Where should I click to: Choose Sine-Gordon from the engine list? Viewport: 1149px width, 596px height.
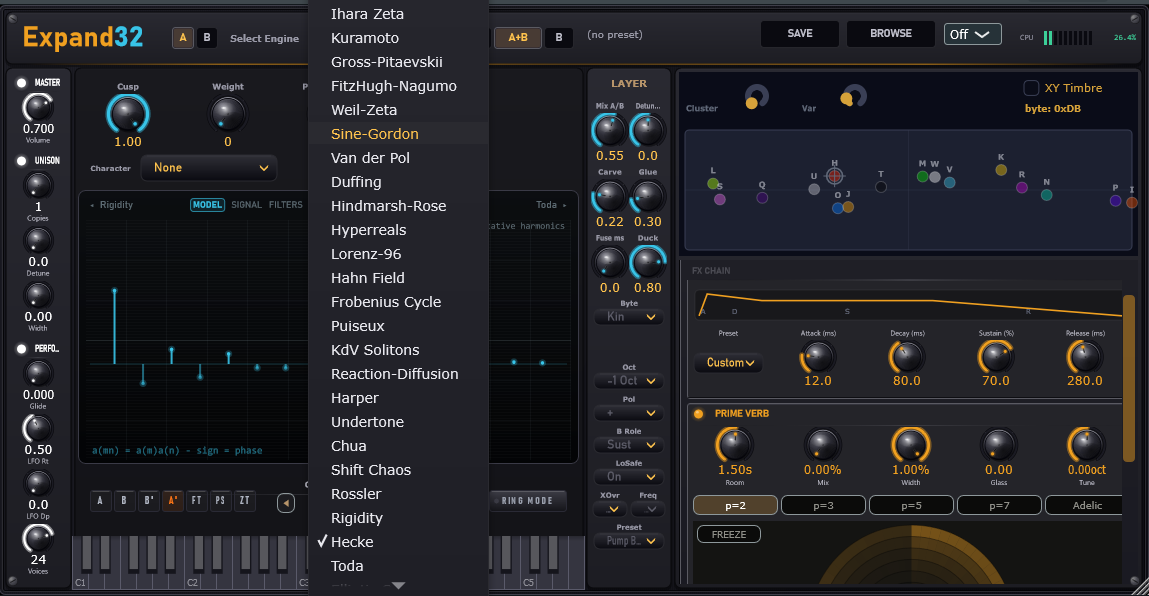point(399,133)
